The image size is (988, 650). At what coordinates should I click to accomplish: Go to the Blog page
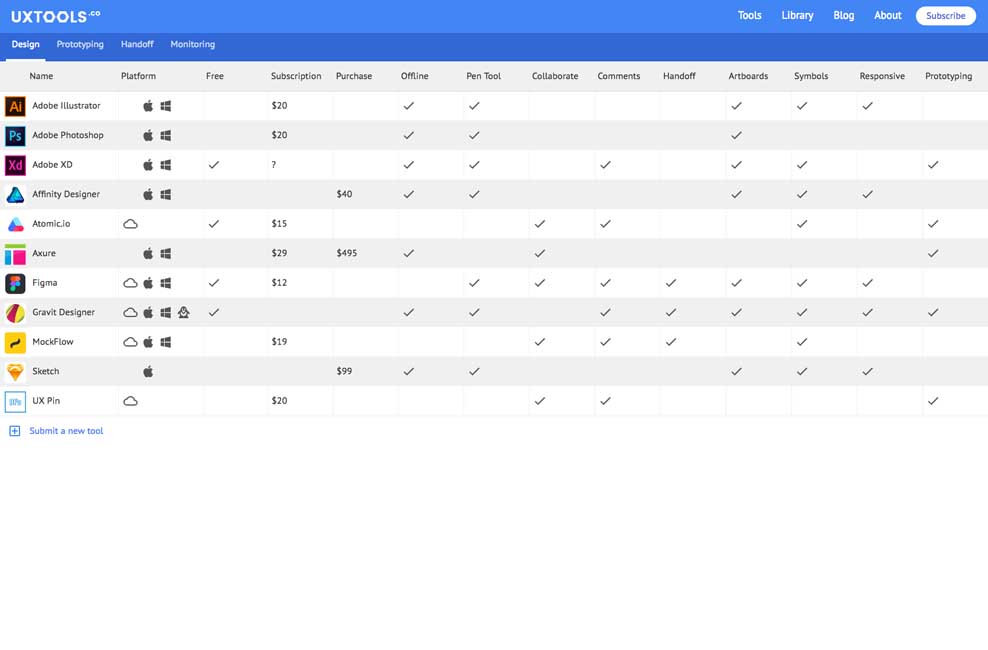pos(843,16)
